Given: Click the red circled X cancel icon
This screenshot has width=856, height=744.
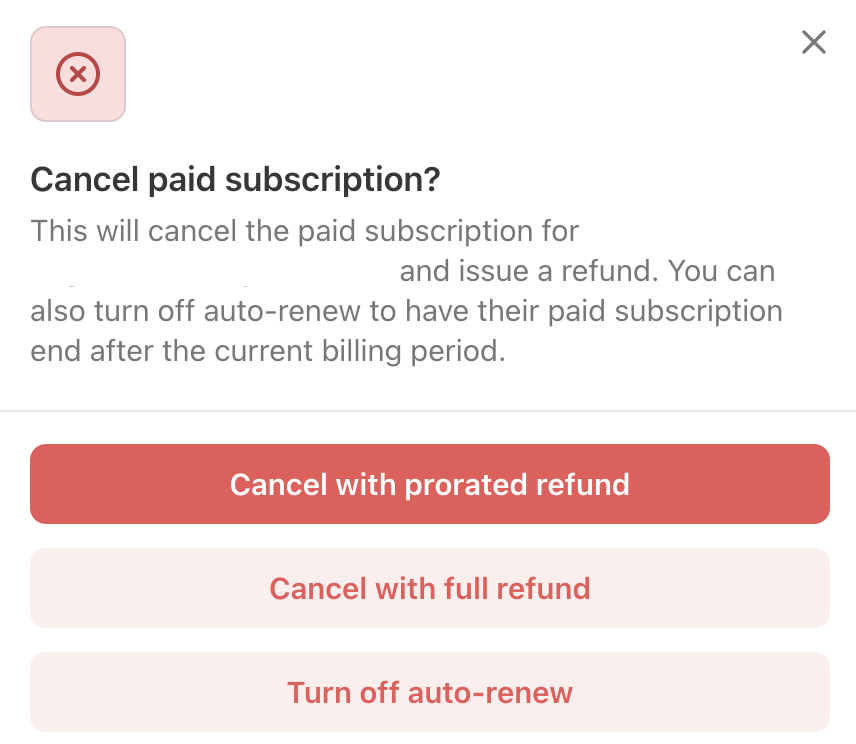Looking at the screenshot, I should [x=78, y=74].
